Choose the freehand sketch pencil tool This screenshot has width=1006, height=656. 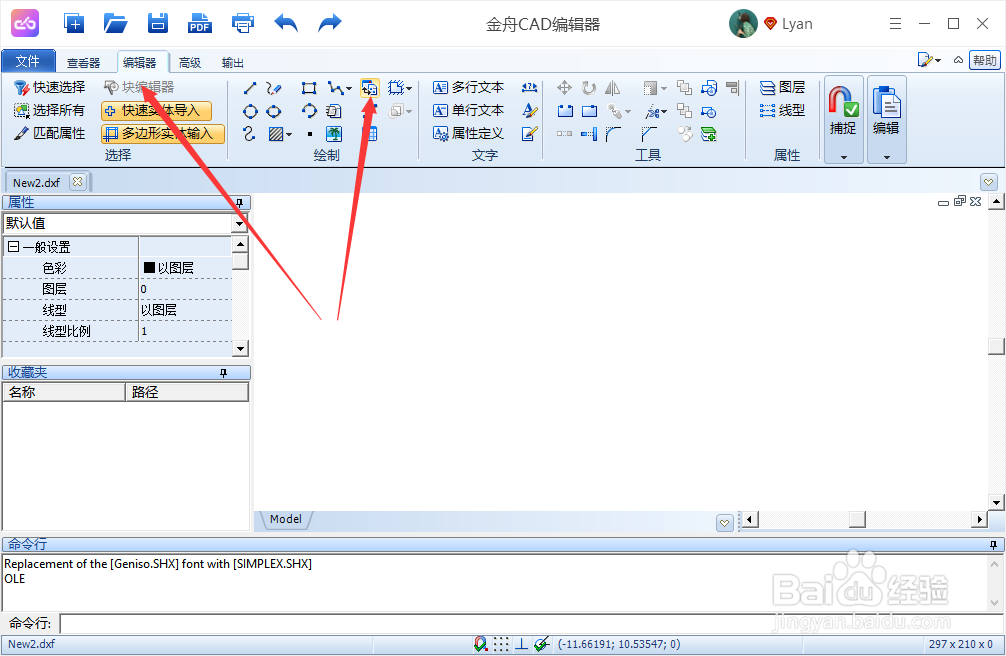(x=274, y=88)
